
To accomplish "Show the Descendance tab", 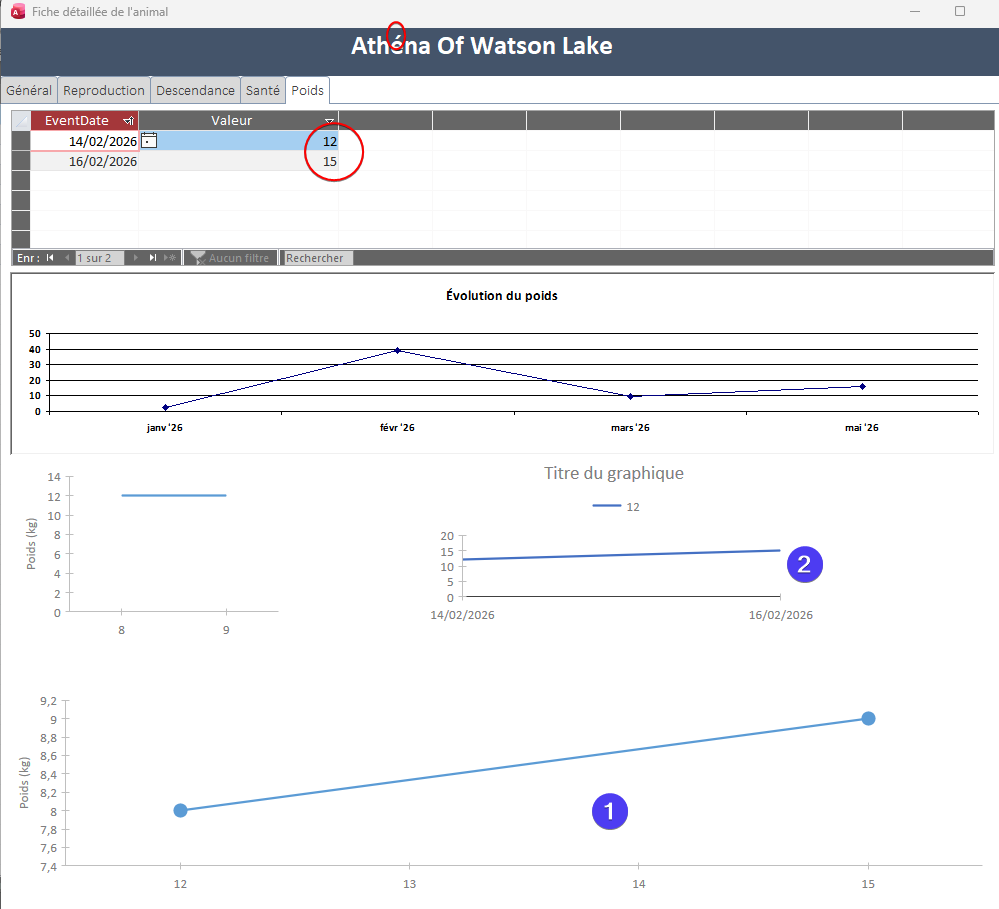I will pos(195,90).
